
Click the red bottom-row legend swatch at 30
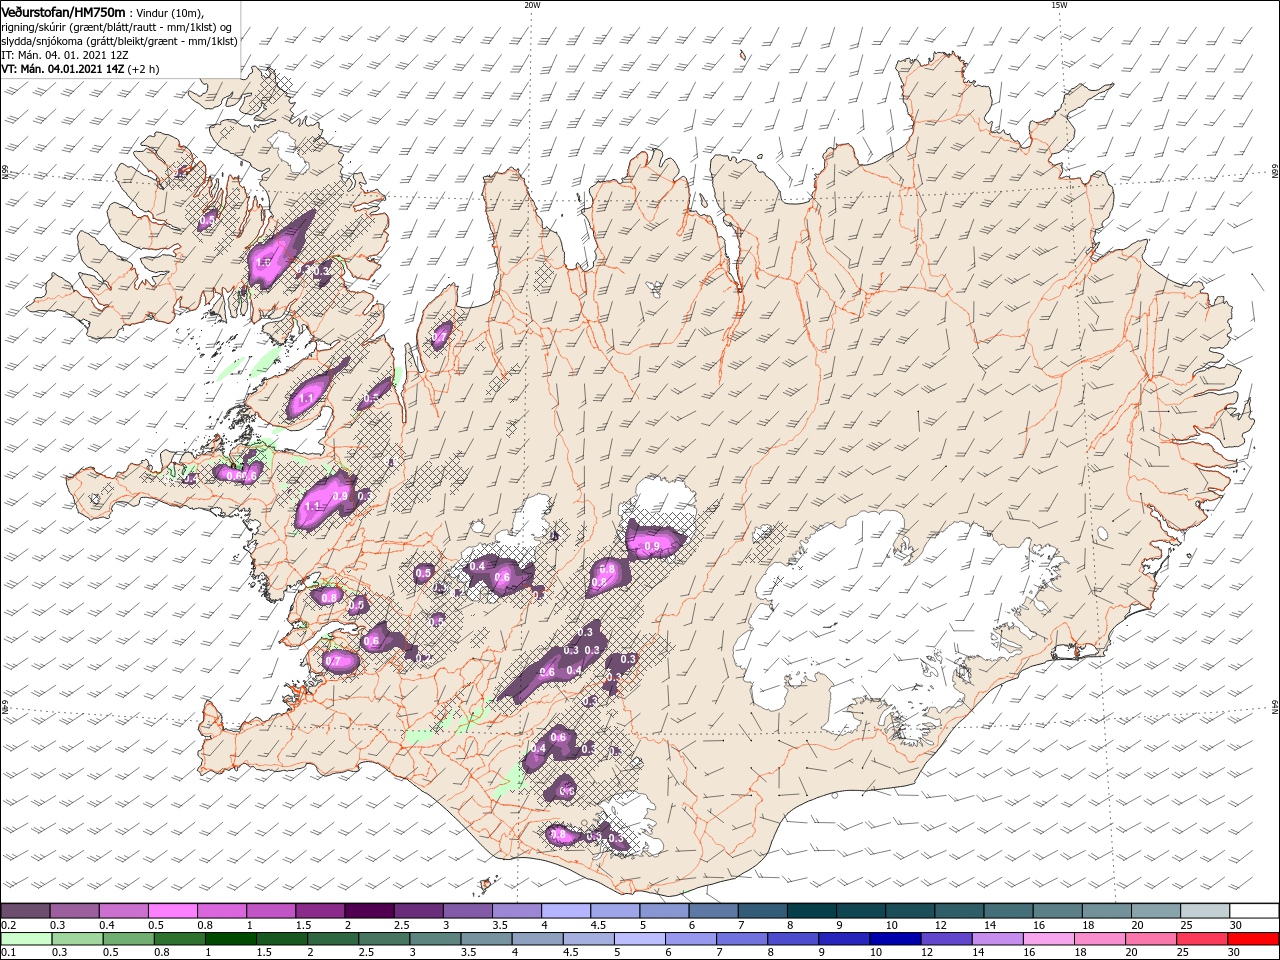pyautogui.click(x=1253, y=939)
